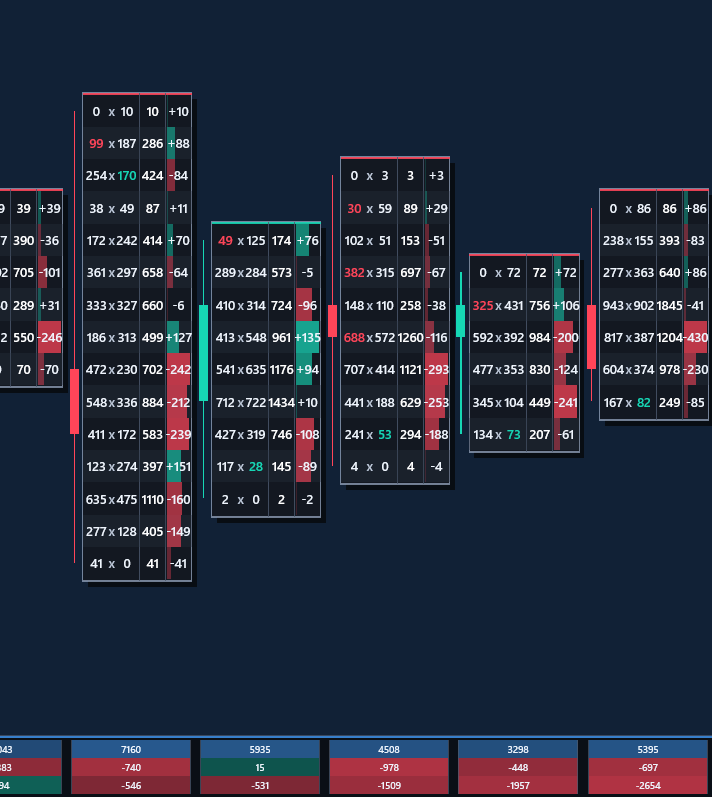
Task: Click the row total 705
Action: click(x=23, y=272)
